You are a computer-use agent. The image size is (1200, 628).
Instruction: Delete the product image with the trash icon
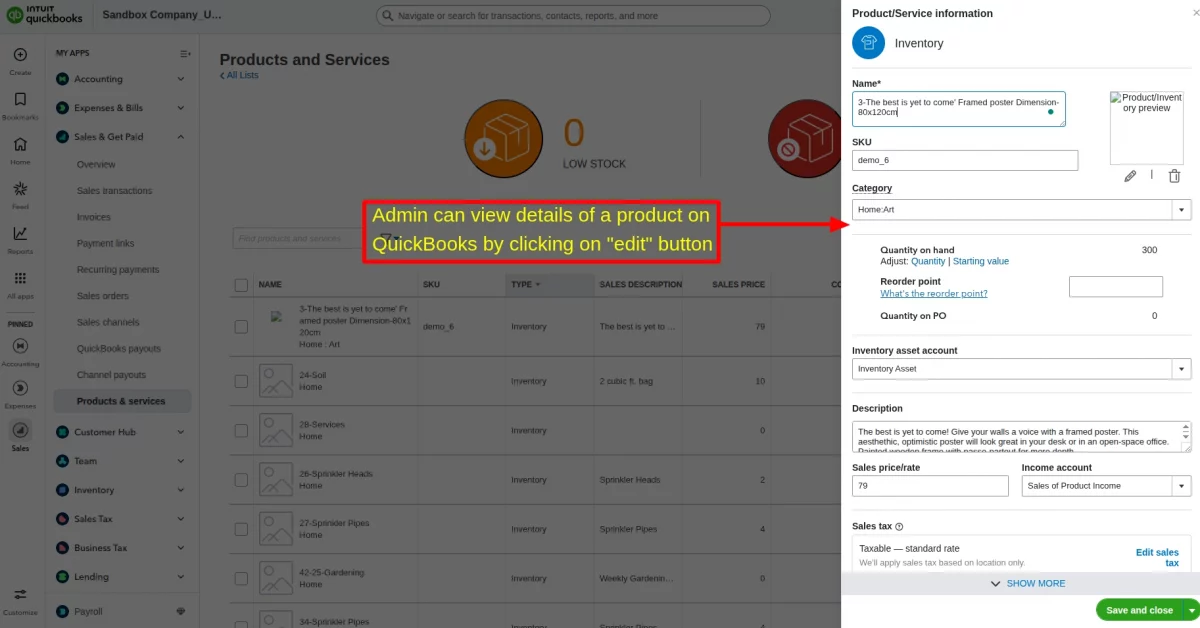[x=1174, y=175]
